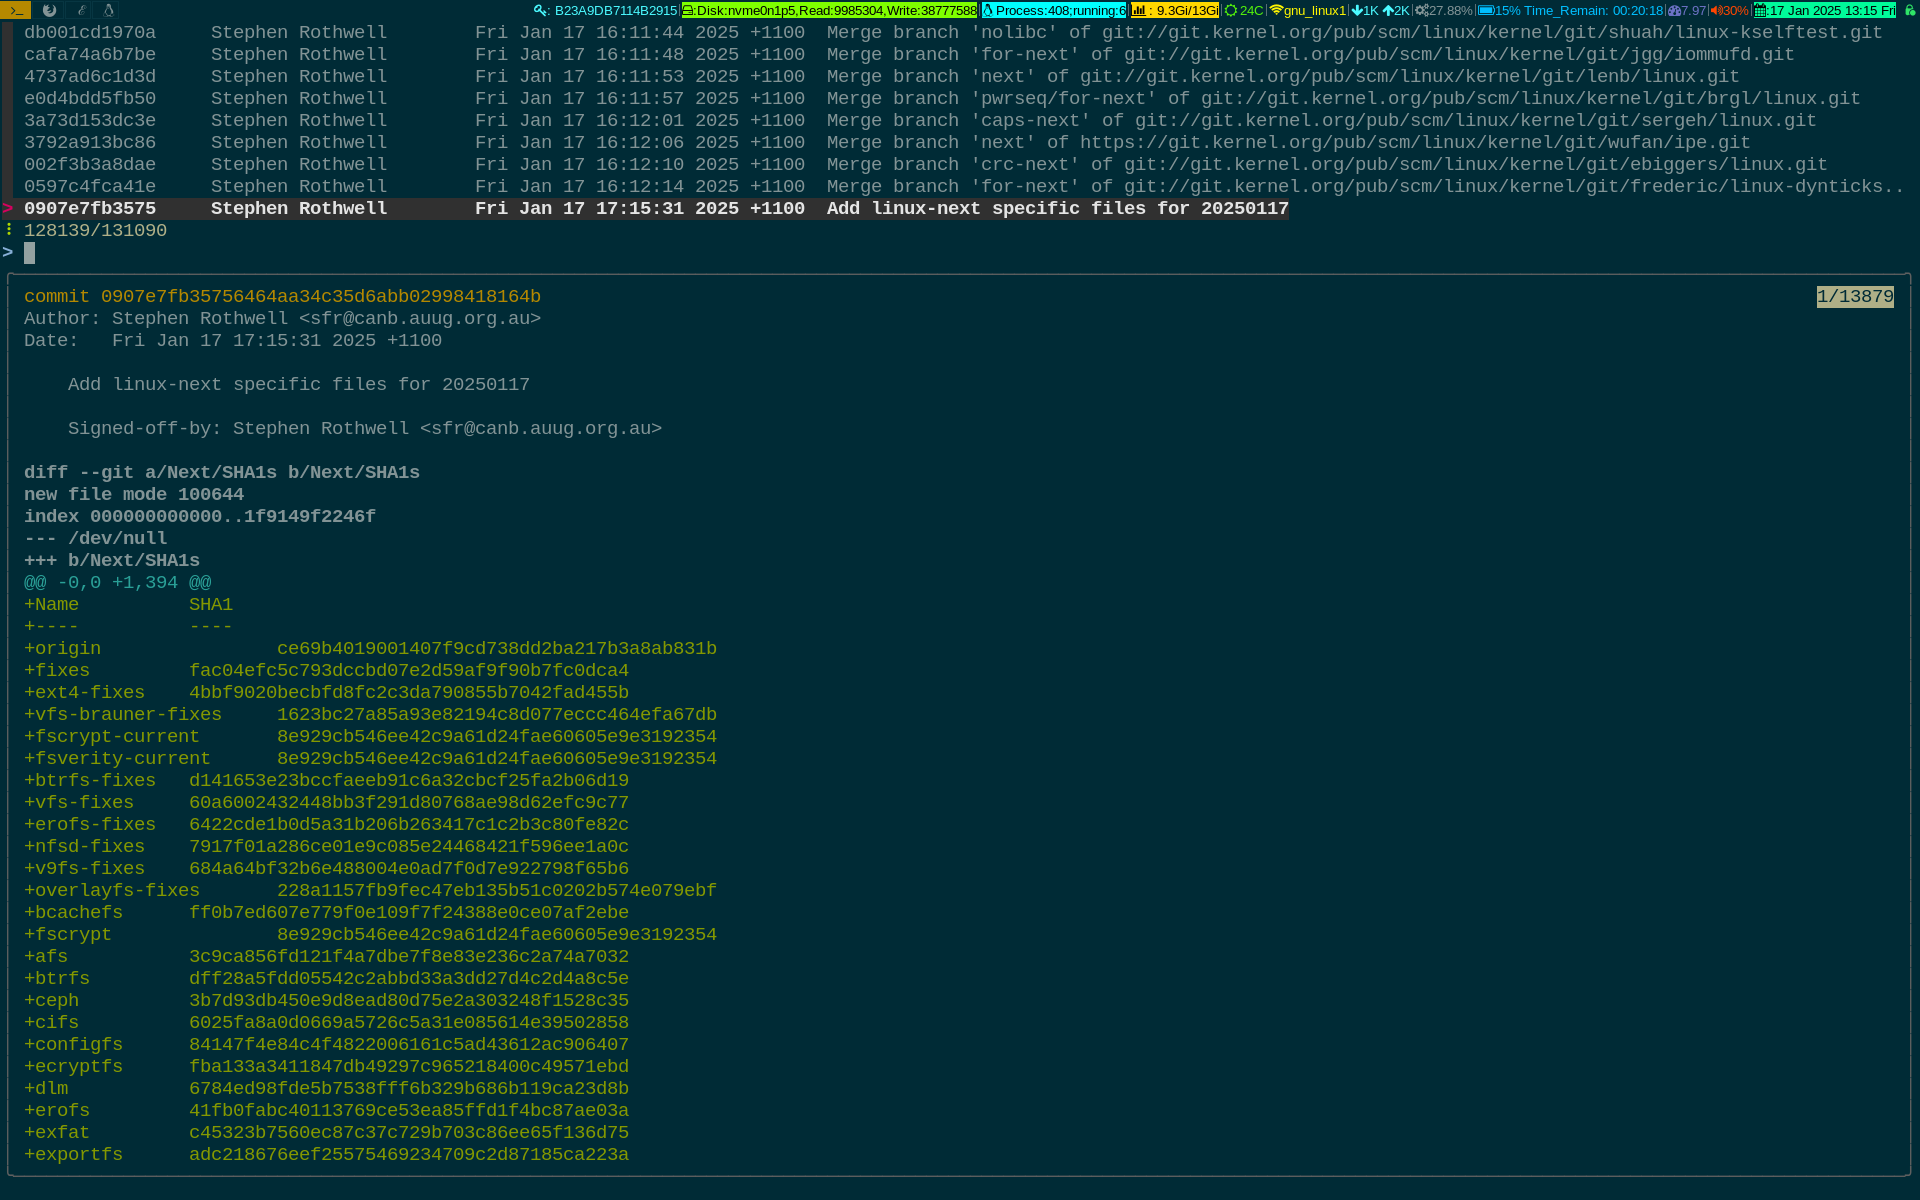Click the calendar icon in status bar
Viewport: 1920px width, 1200px height.
1761,10
